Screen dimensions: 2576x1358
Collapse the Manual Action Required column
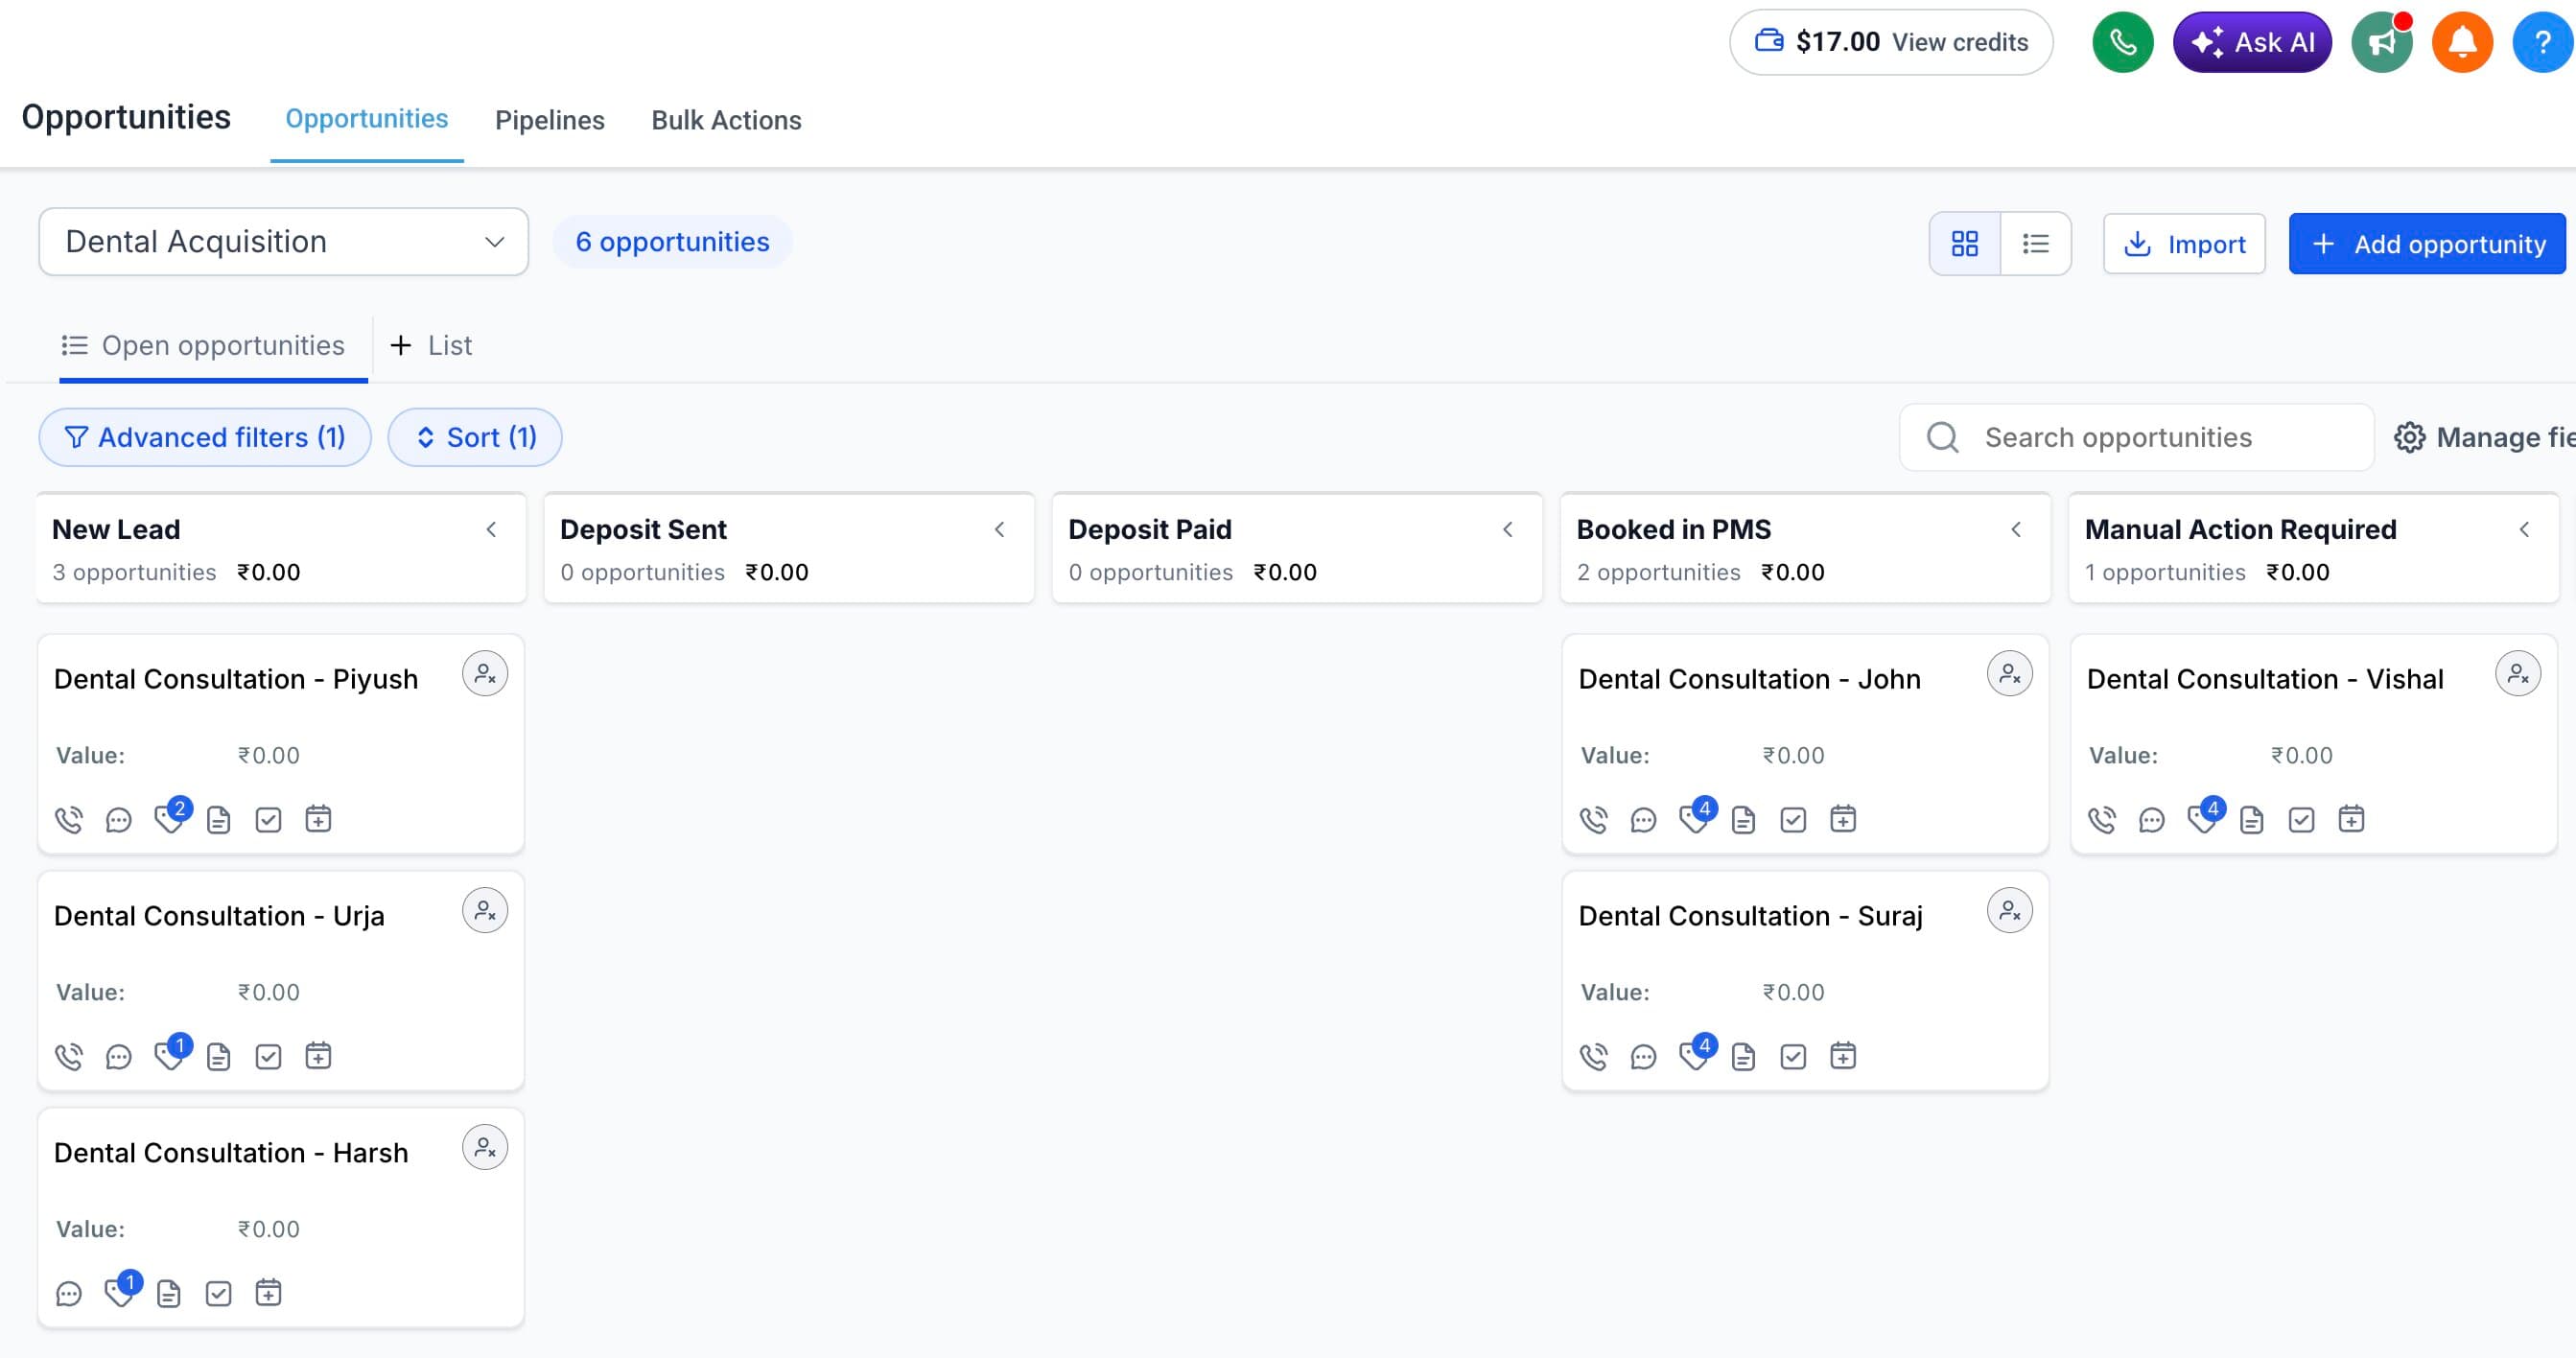[x=2524, y=530]
